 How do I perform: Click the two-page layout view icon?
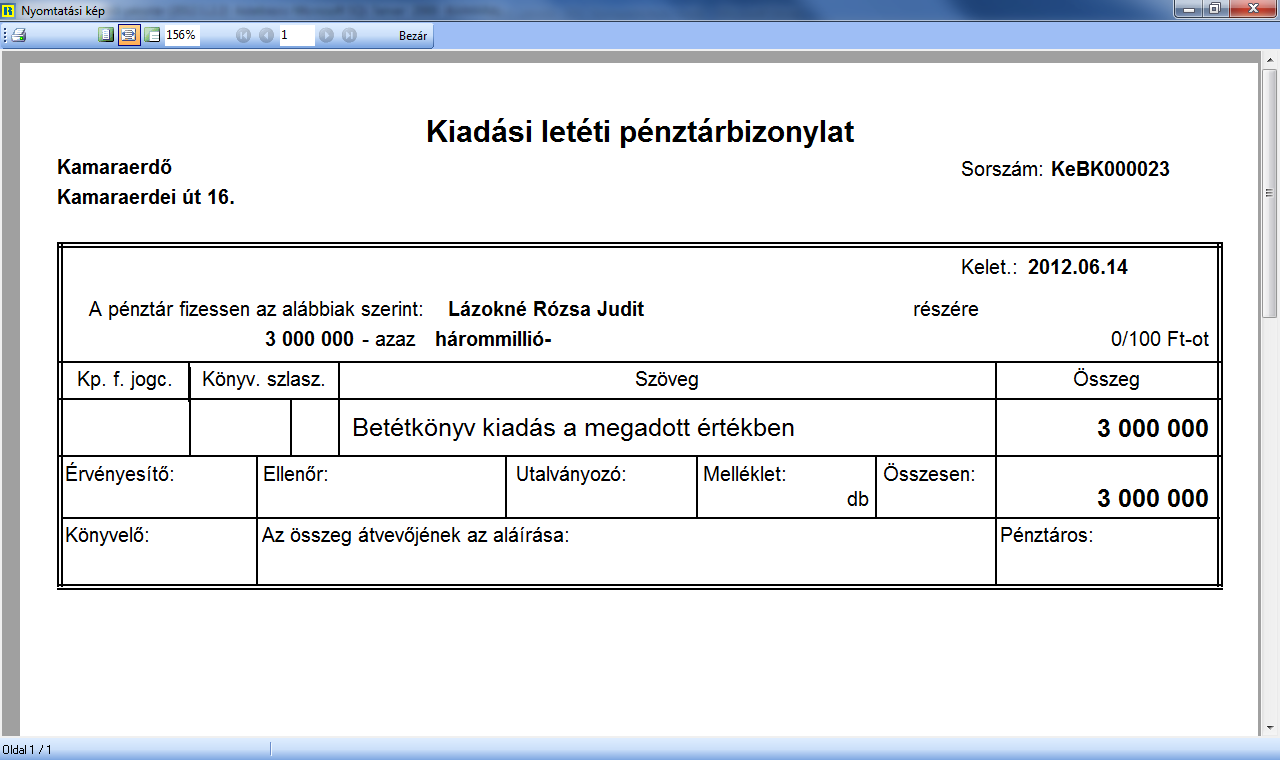click(152, 35)
